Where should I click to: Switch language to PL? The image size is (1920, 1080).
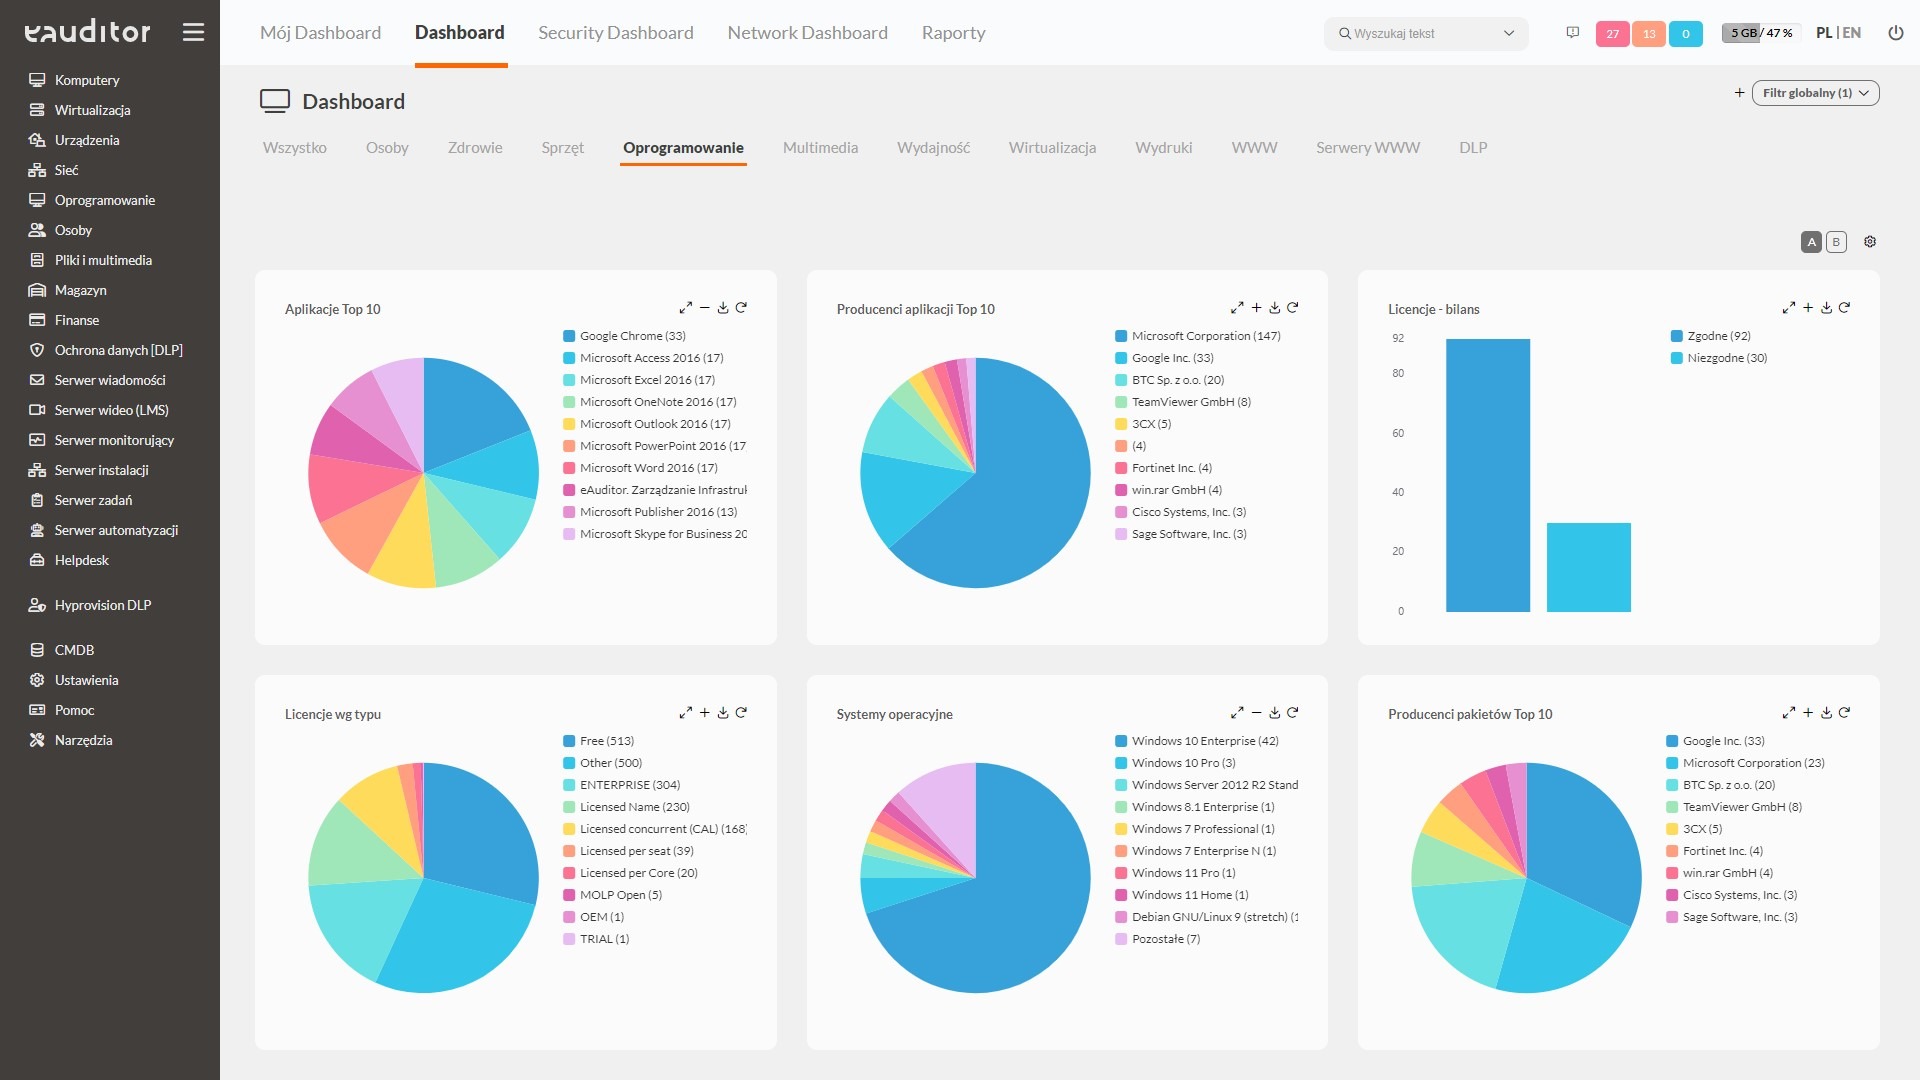pyautogui.click(x=1824, y=33)
